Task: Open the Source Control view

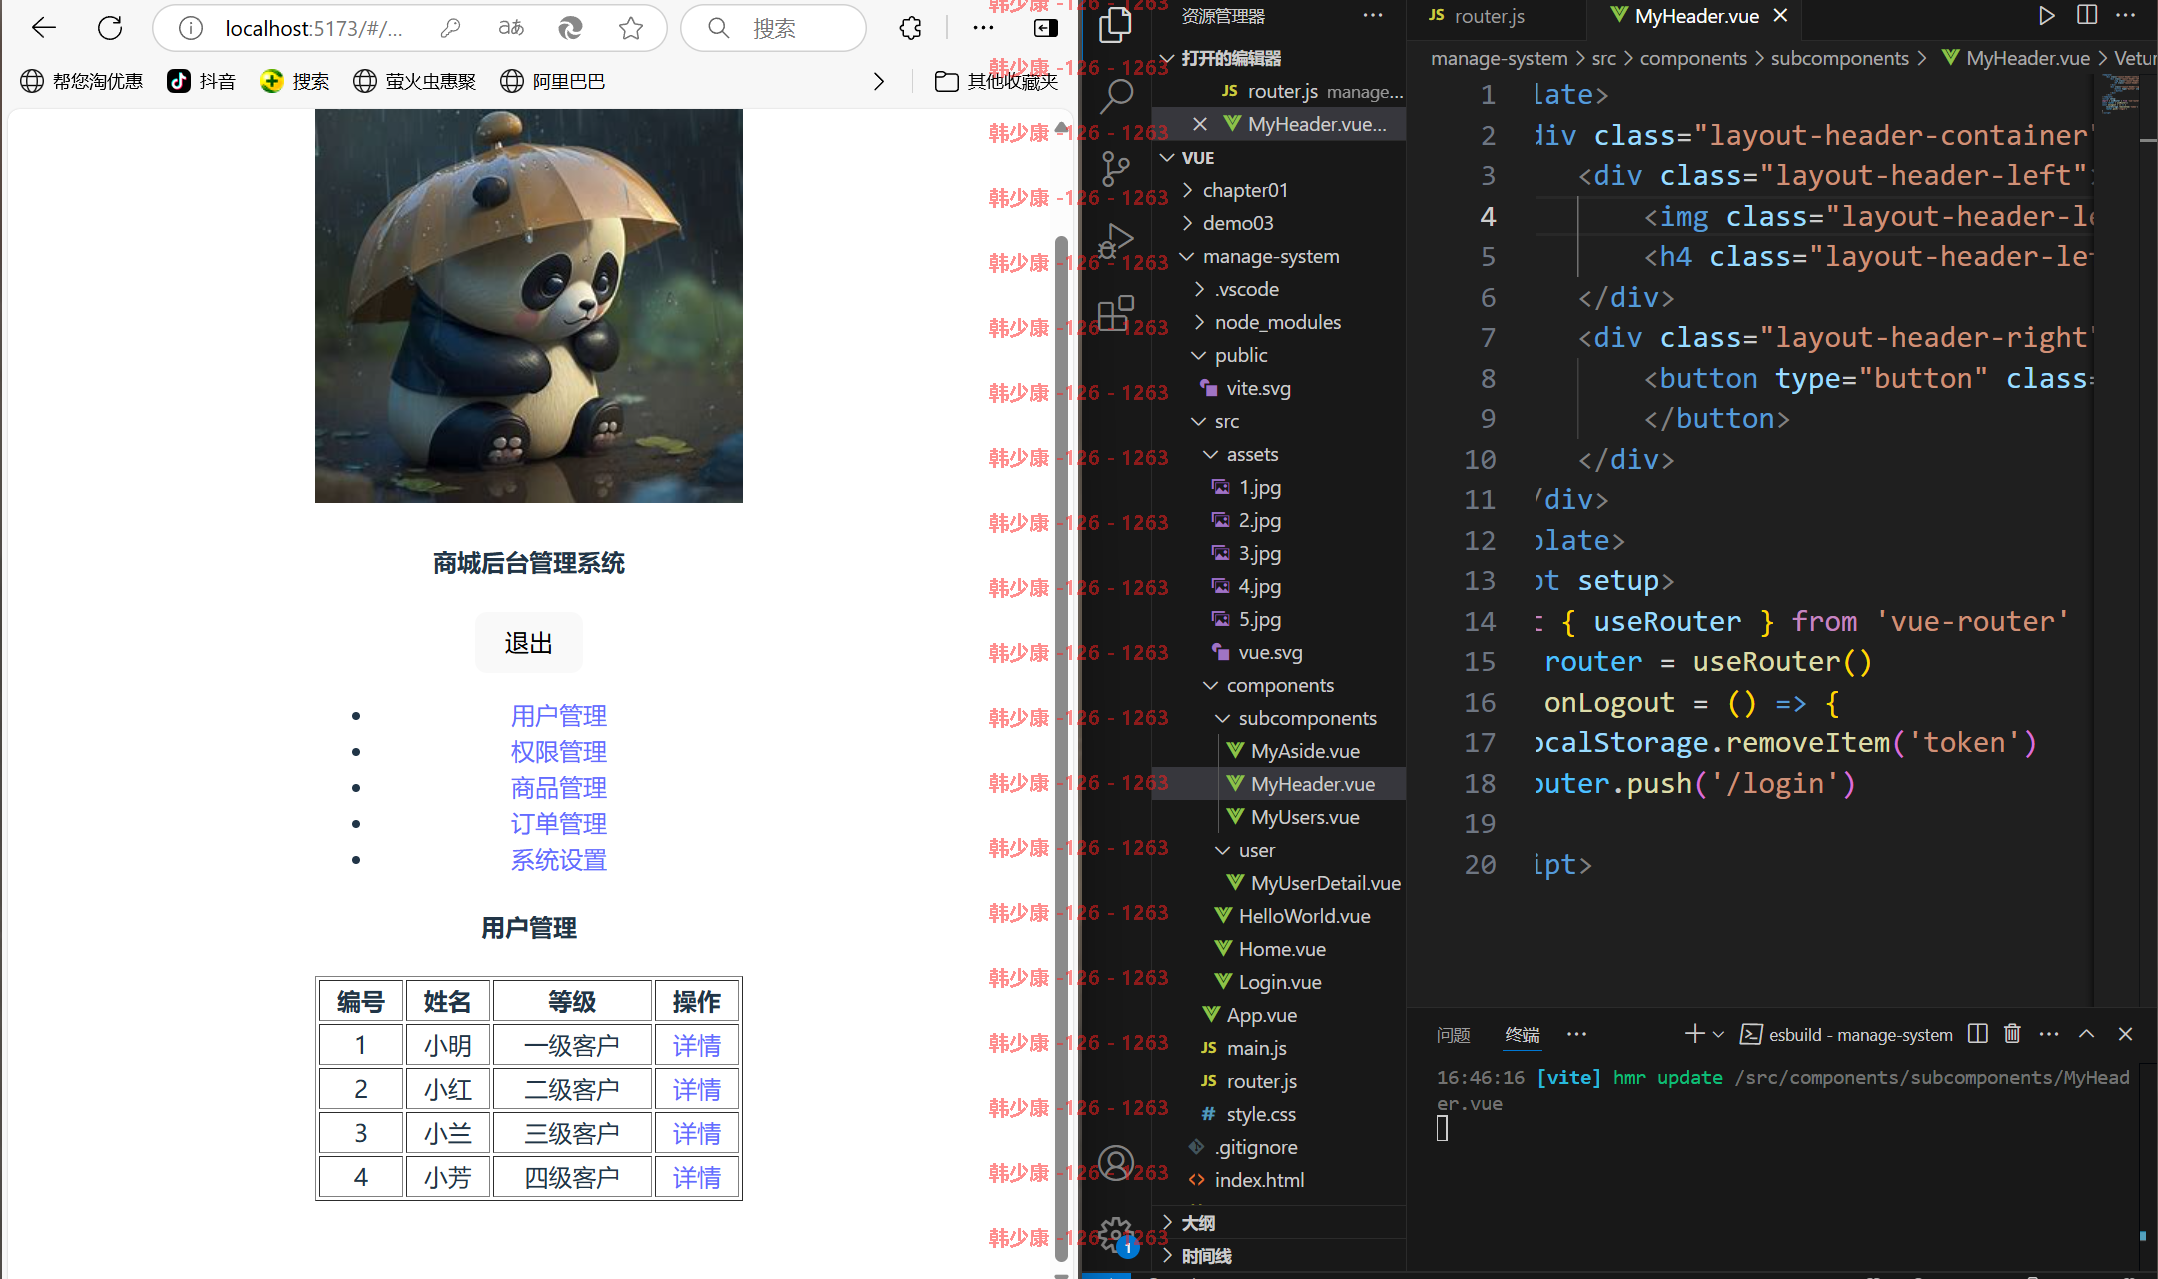Action: (x=1115, y=168)
